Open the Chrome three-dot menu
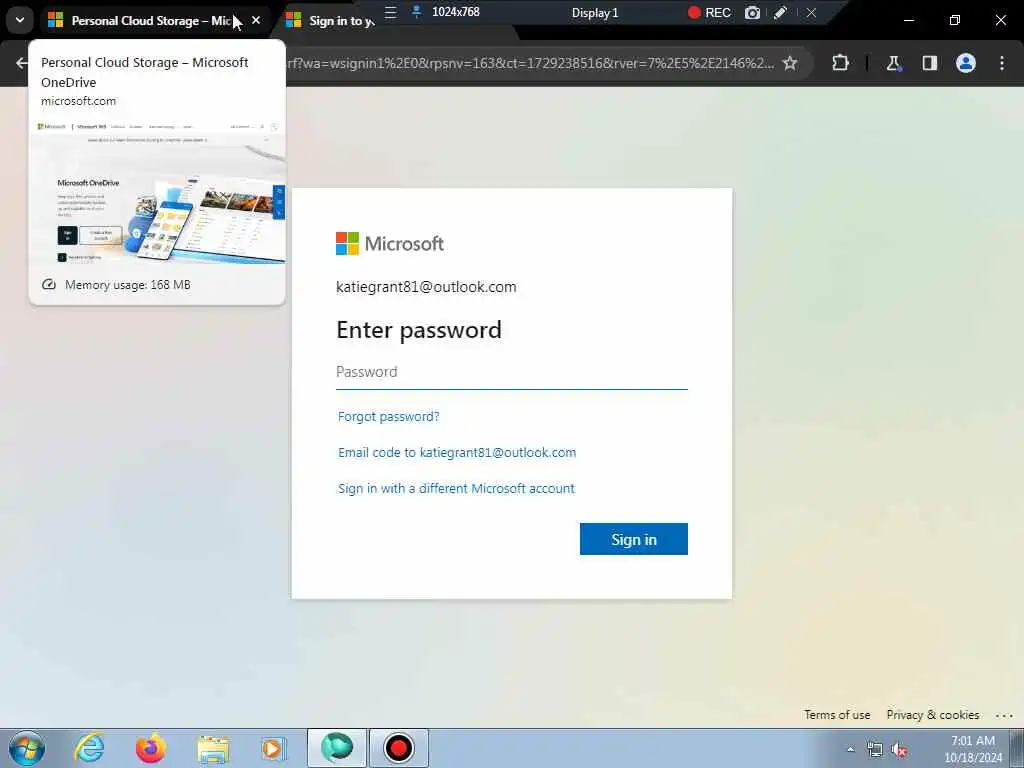This screenshot has width=1024, height=768. point(1002,63)
